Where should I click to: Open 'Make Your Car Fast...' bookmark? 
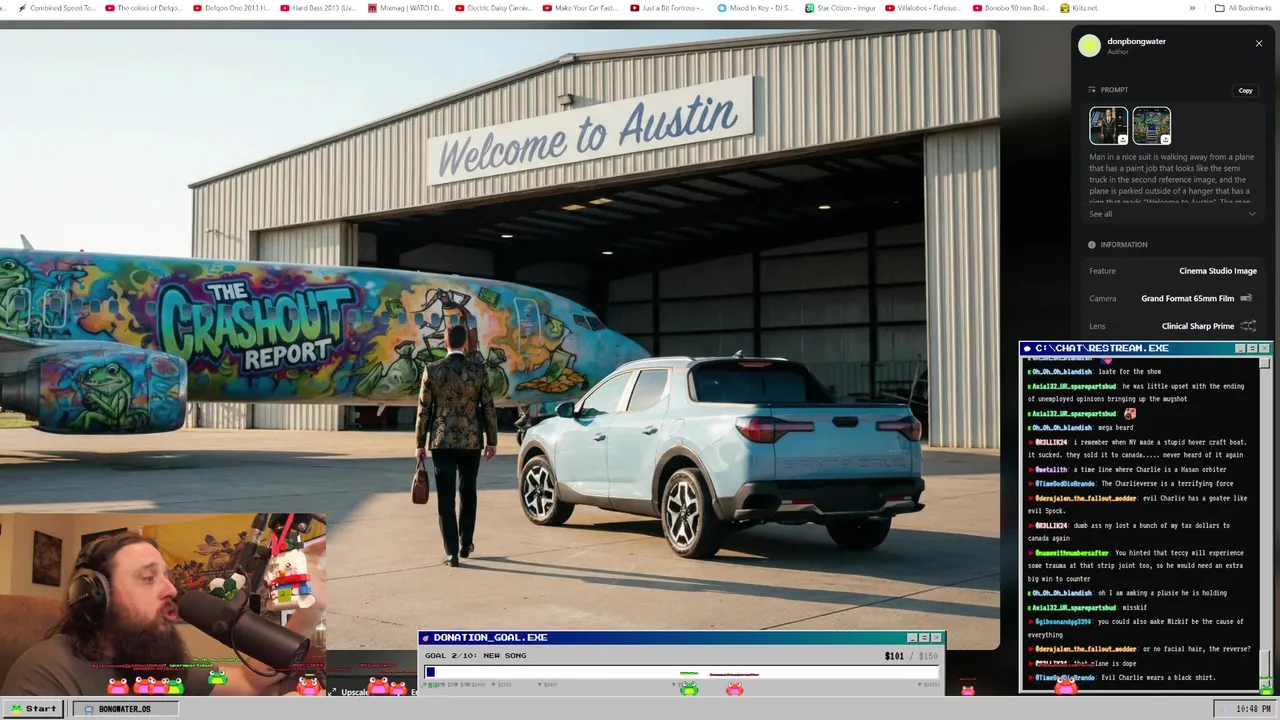coord(580,8)
